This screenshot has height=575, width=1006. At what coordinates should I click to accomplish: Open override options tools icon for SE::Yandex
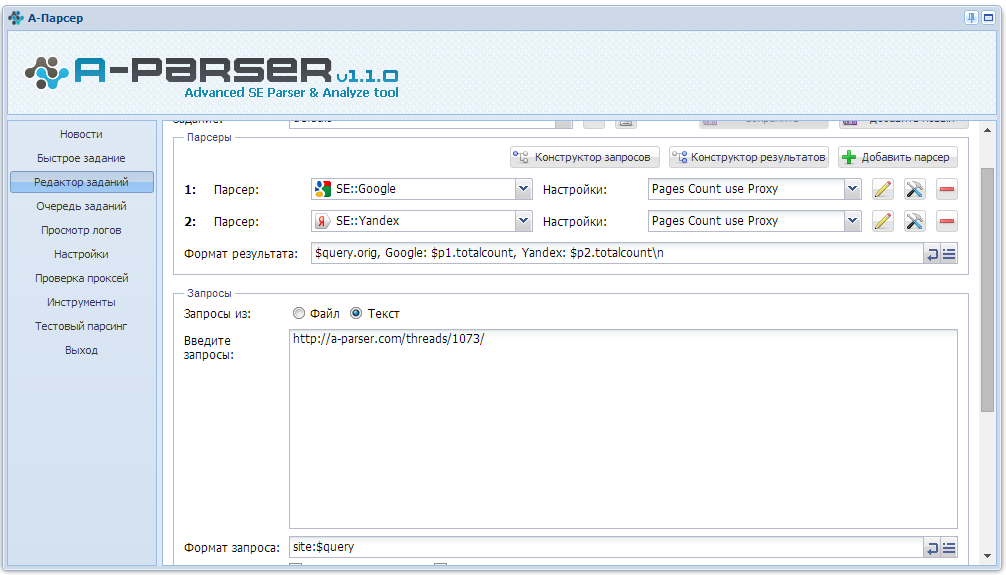point(914,221)
